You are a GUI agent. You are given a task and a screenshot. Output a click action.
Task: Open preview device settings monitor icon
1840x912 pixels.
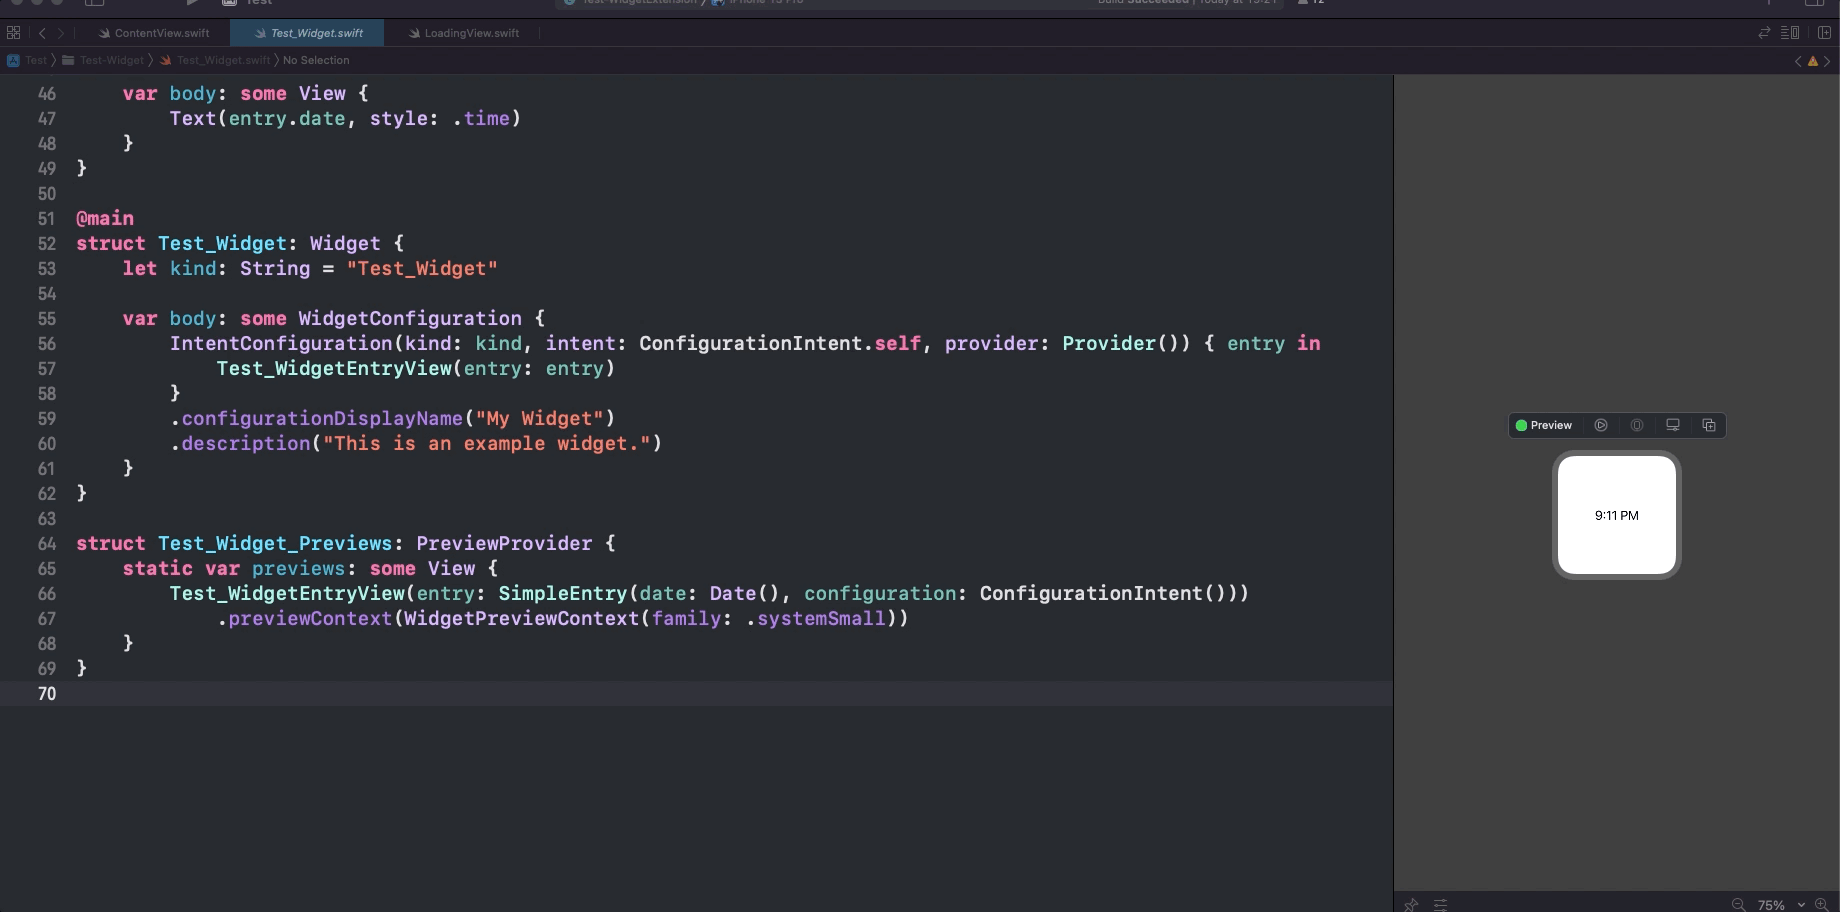pyautogui.click(x=1673, y=425)
